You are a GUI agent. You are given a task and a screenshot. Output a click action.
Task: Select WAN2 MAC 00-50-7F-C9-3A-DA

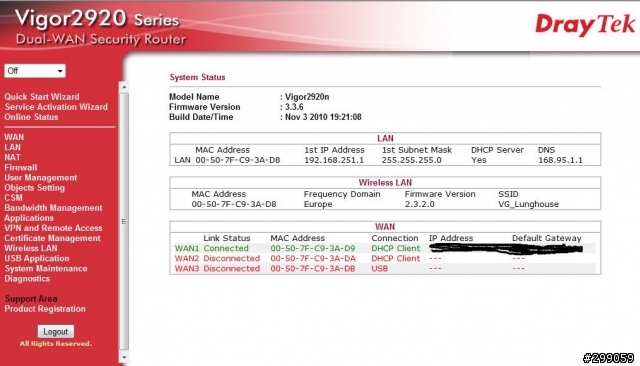pyautogui.click(x=313, y=258)
